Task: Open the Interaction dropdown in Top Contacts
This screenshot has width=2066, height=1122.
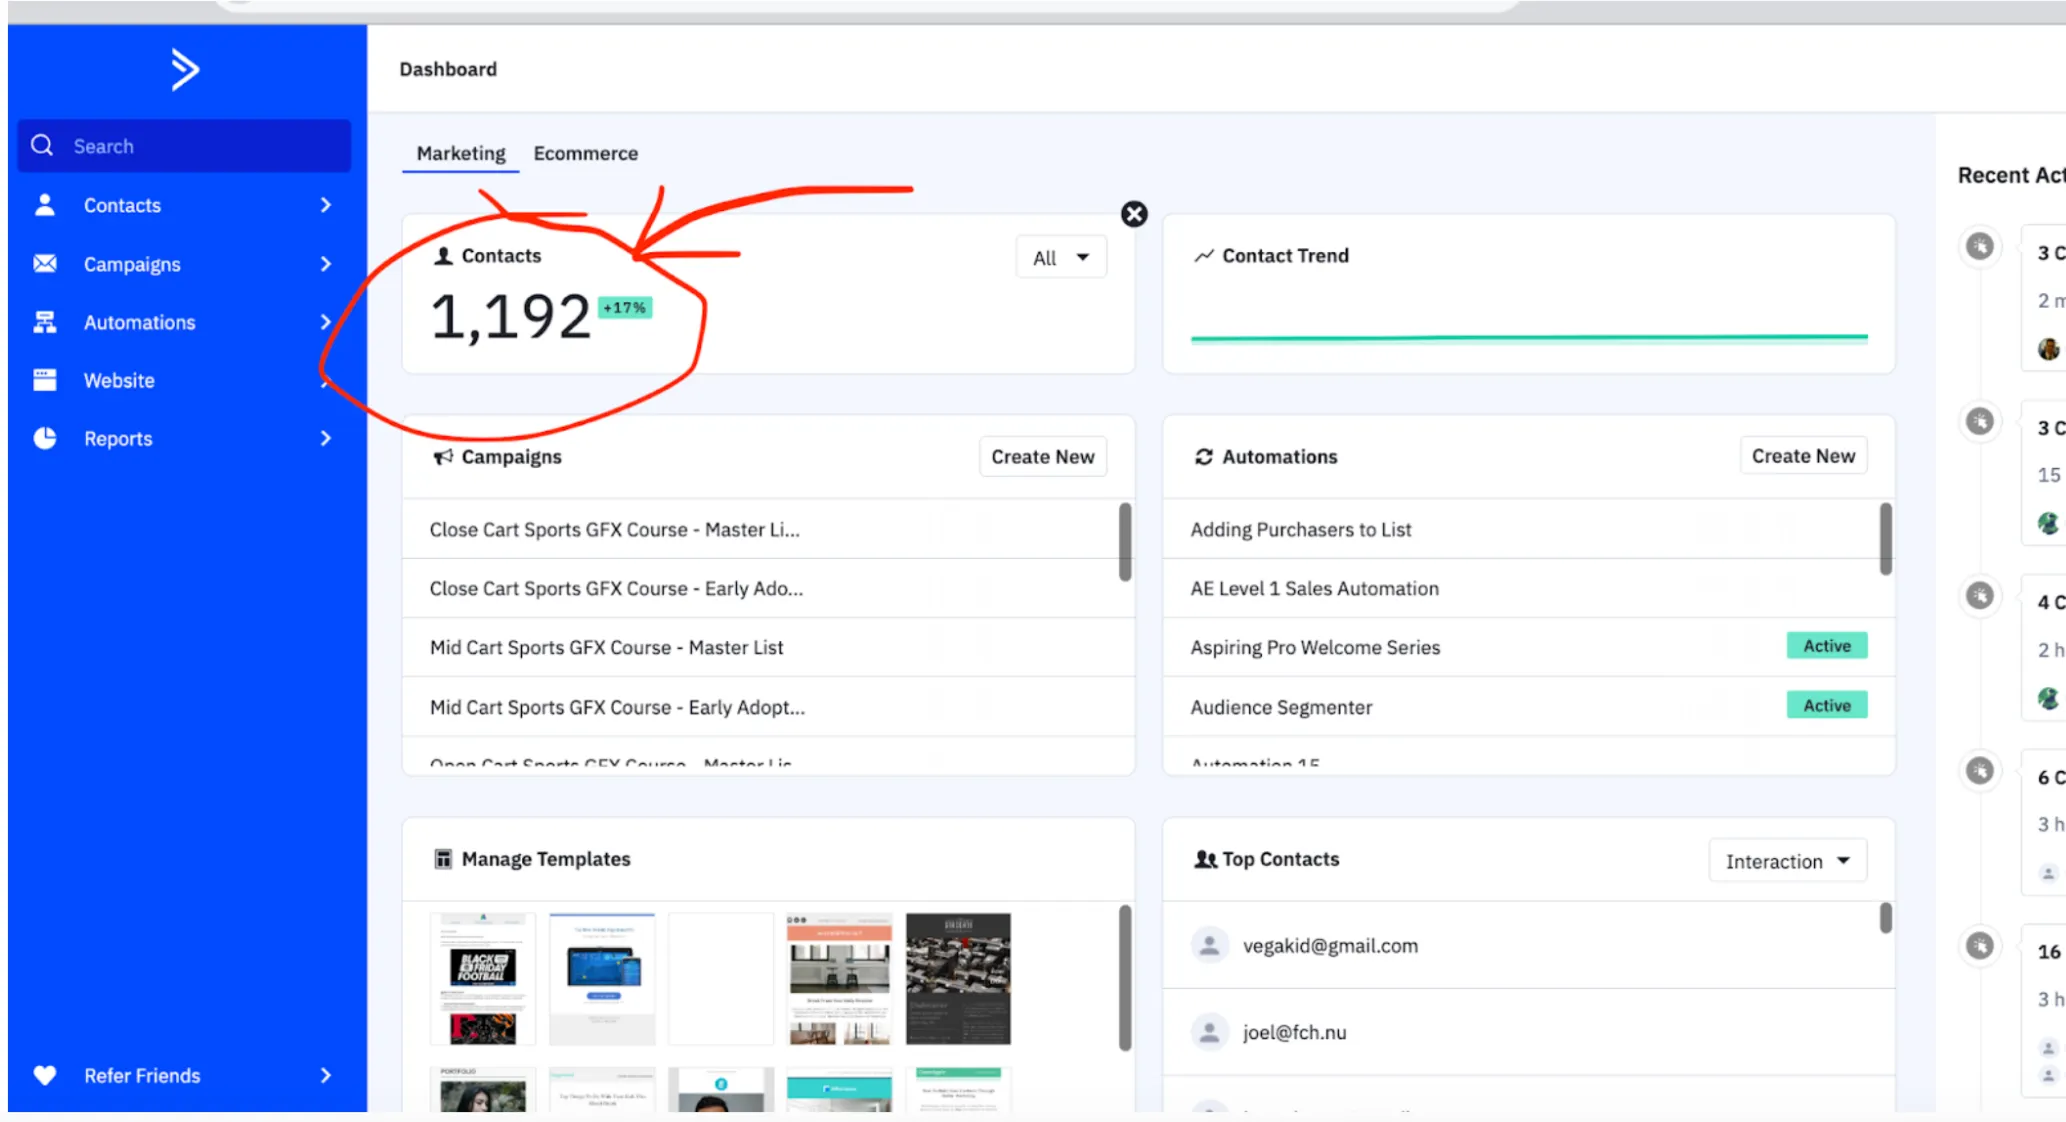Action: click(1787, 861)
